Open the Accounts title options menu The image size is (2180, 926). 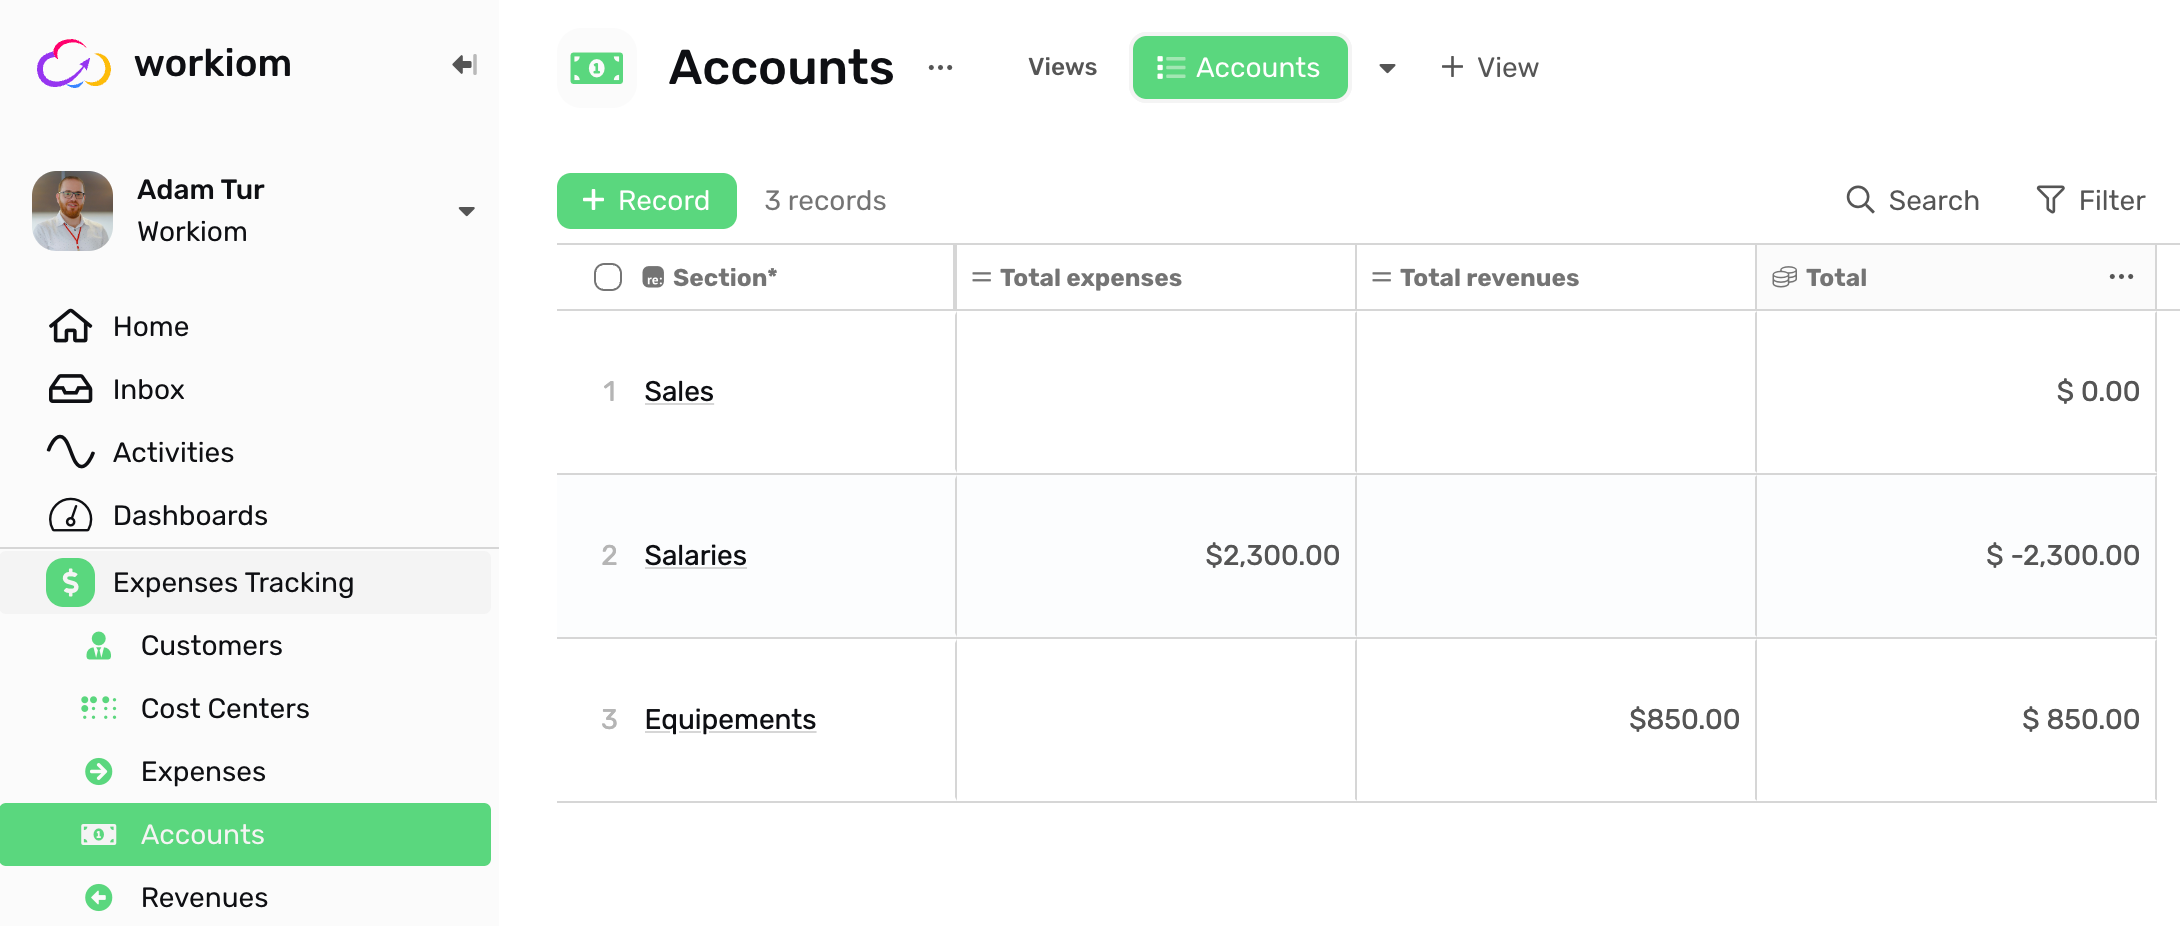pyautogui.click(x=940, y=67)
